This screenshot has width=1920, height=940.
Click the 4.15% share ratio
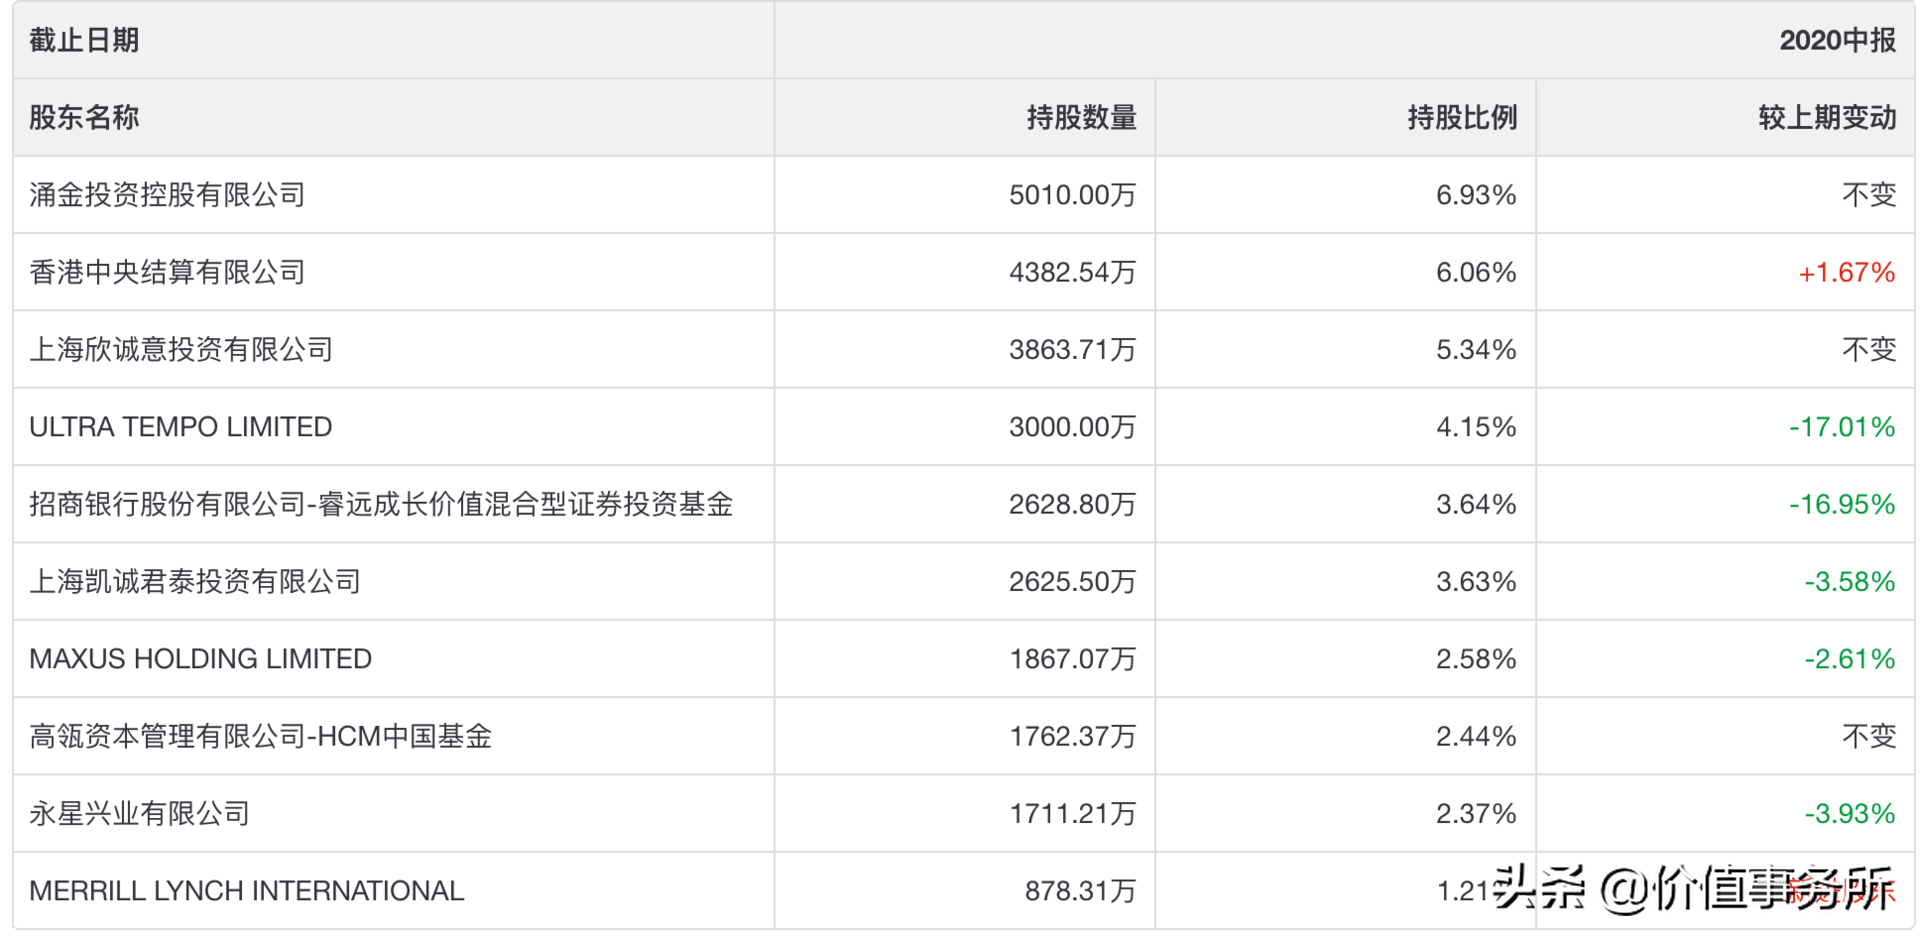coord(1476,427)
